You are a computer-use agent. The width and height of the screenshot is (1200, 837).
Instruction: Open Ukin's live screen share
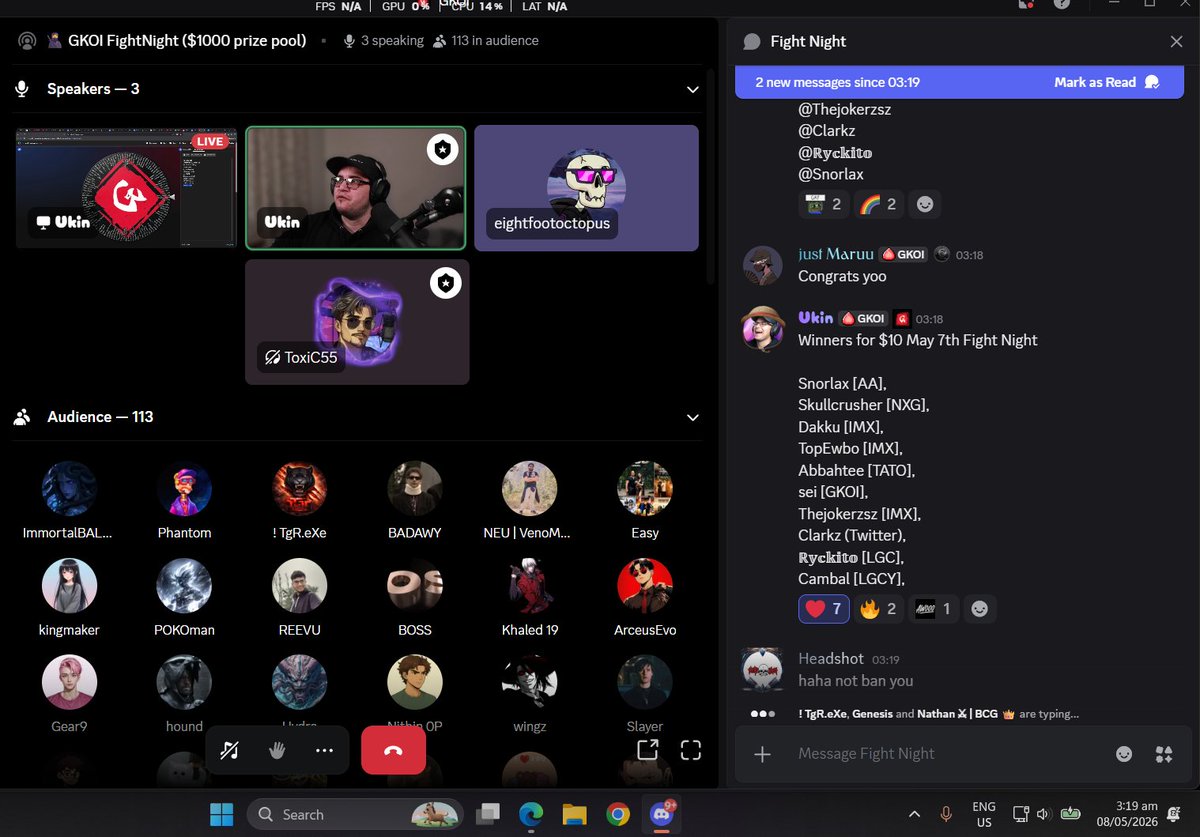[126, 187]
